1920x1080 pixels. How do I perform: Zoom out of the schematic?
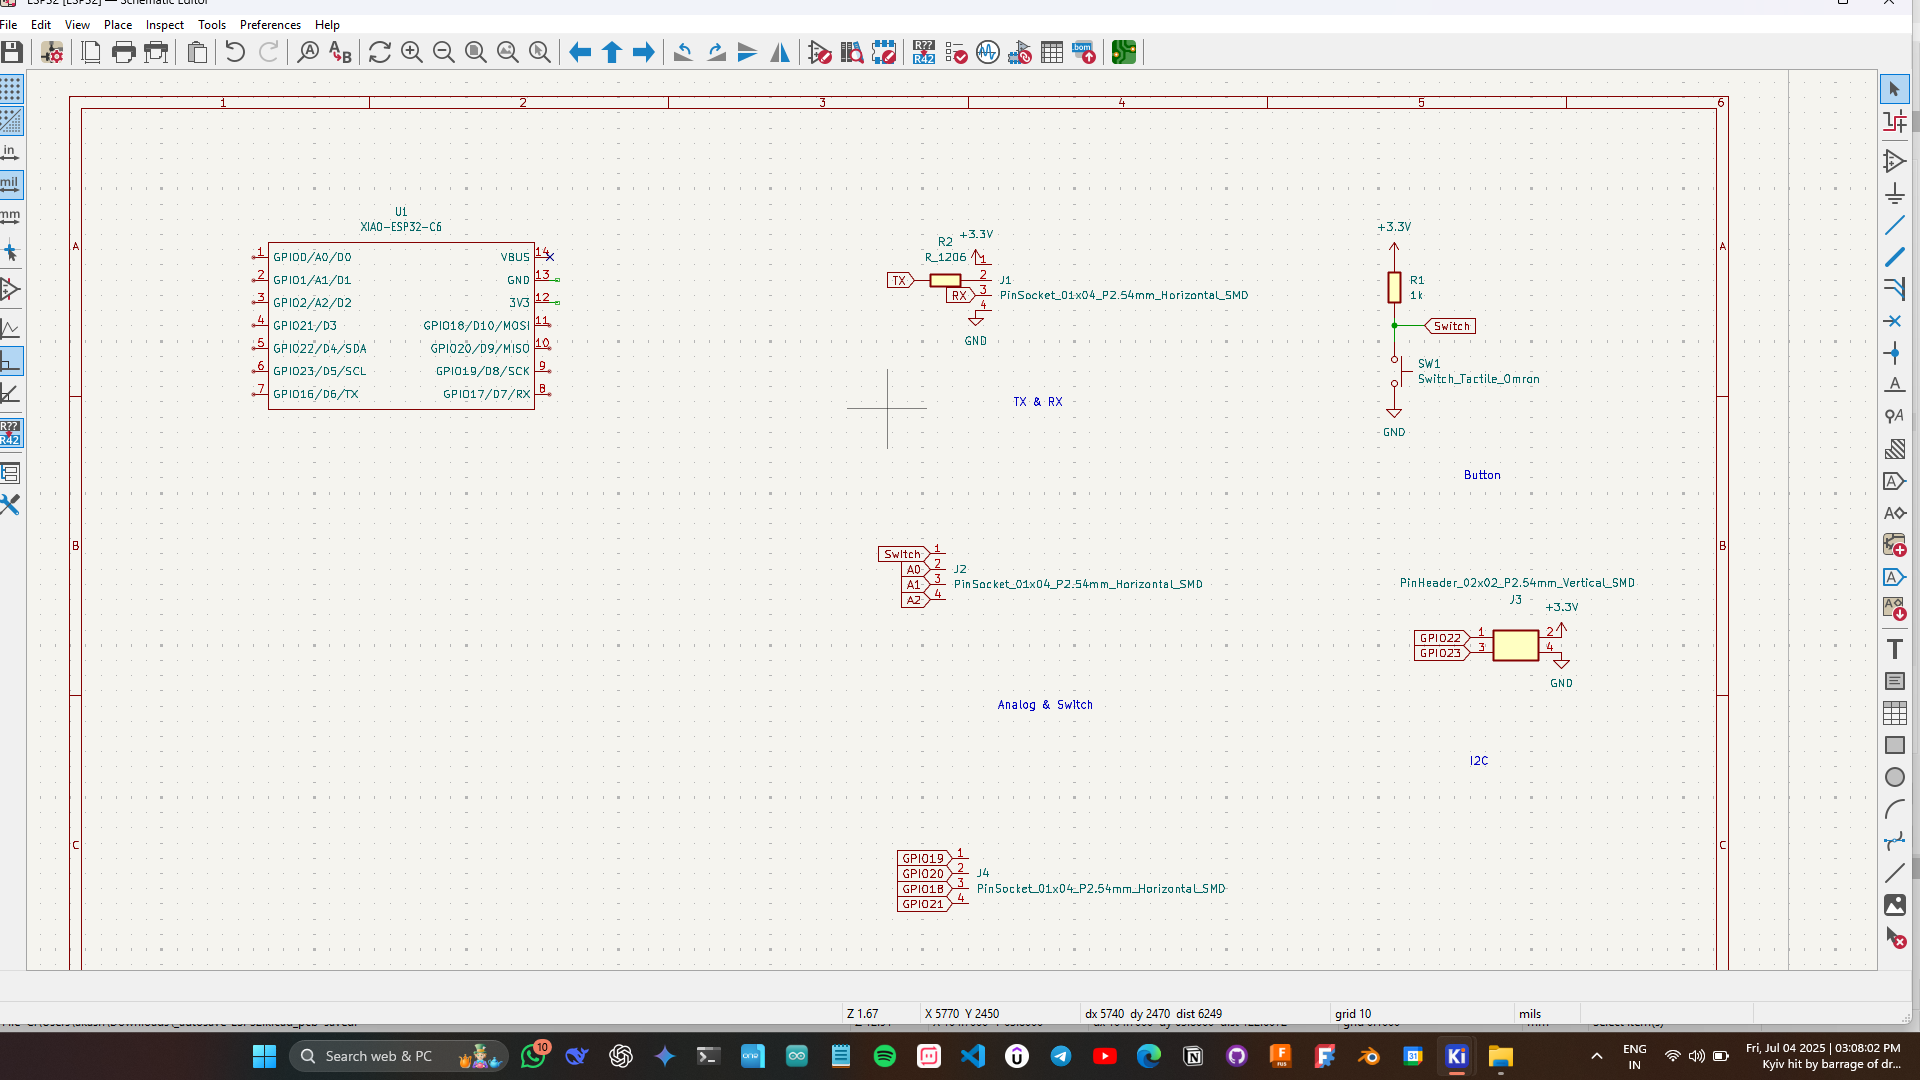click(x=444, y=52)
